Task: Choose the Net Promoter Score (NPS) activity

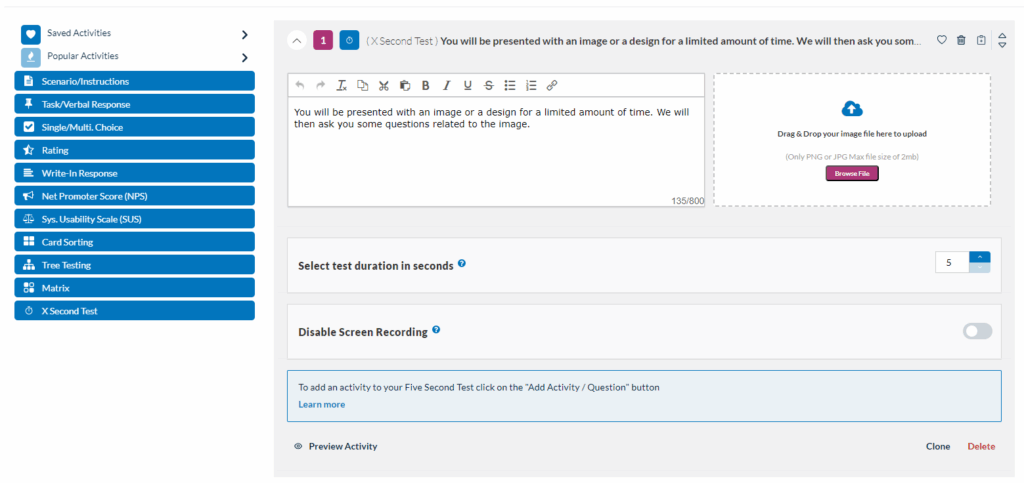Action: [x=134, y=196]
